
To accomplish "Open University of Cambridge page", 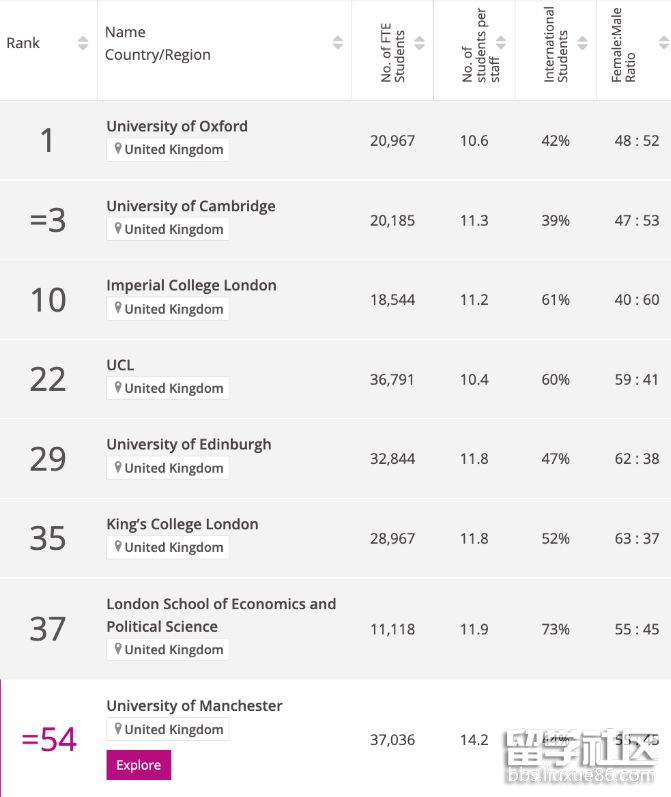I will [x=191, y=206].
